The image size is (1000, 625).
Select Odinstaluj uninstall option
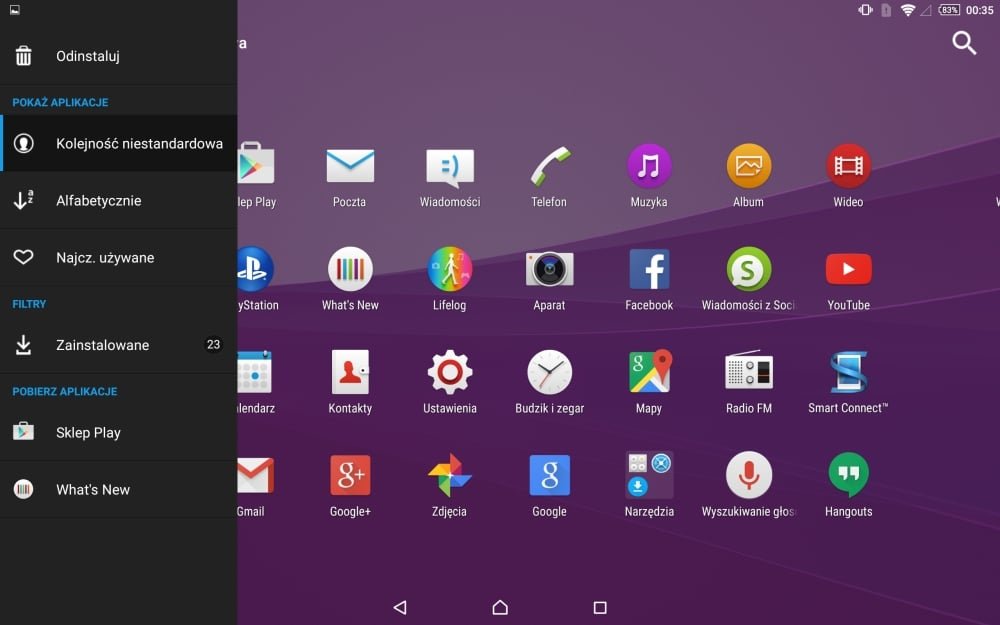119,56
